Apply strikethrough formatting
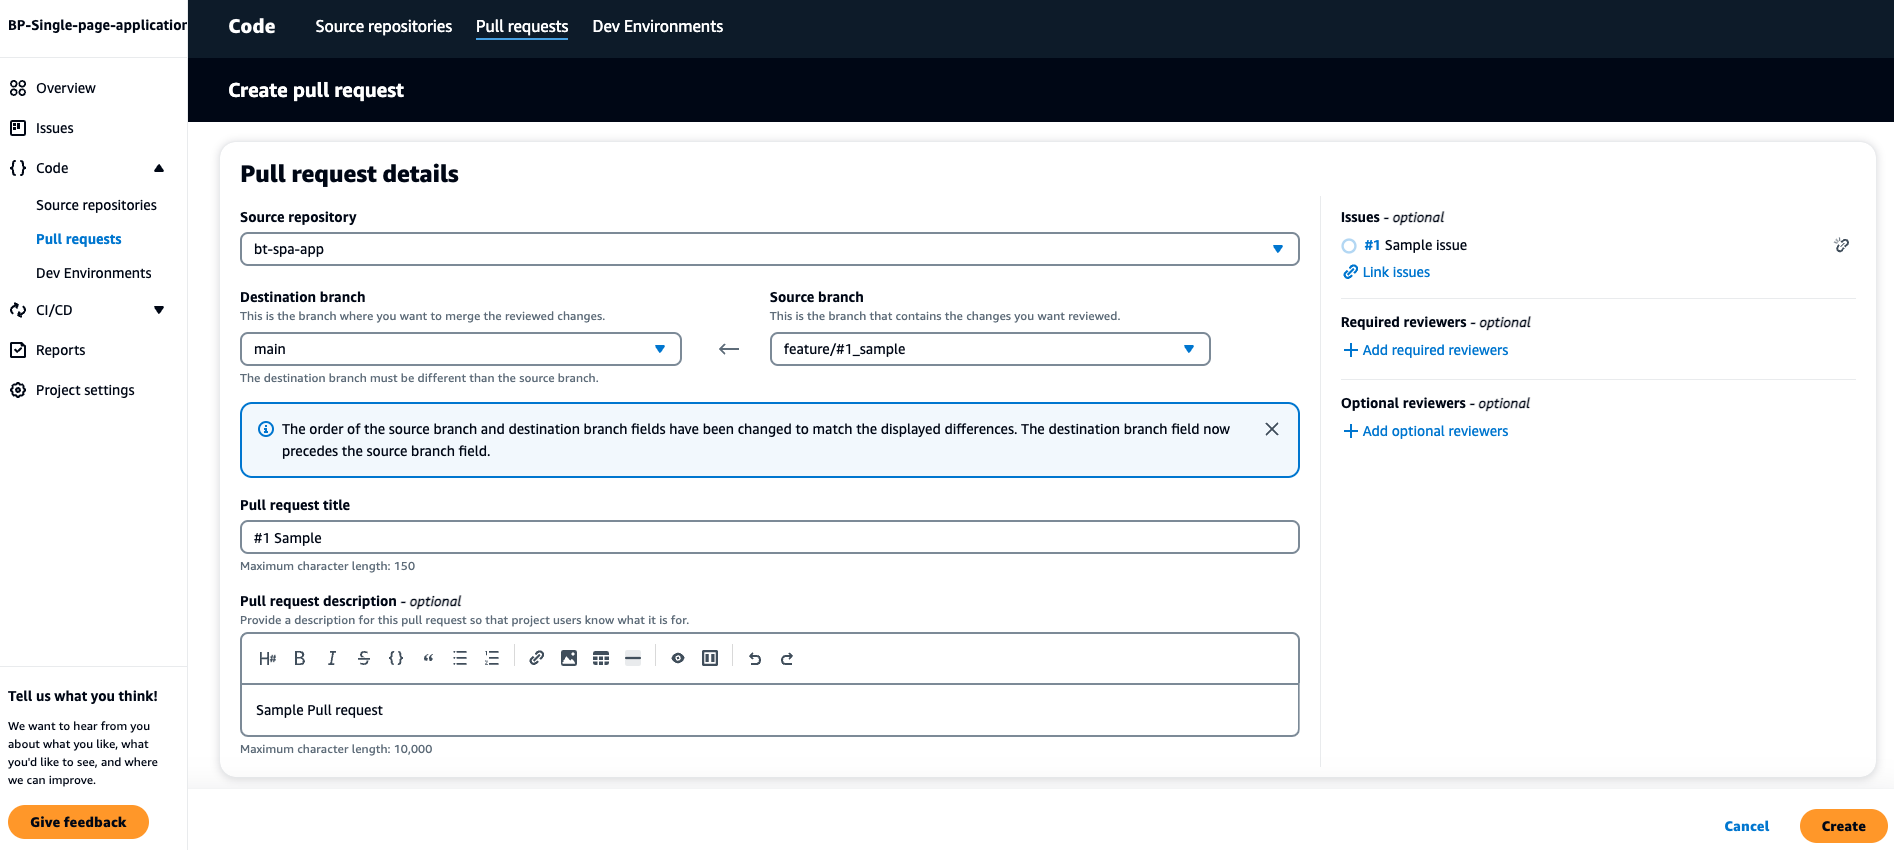 [x=363, y=658]
